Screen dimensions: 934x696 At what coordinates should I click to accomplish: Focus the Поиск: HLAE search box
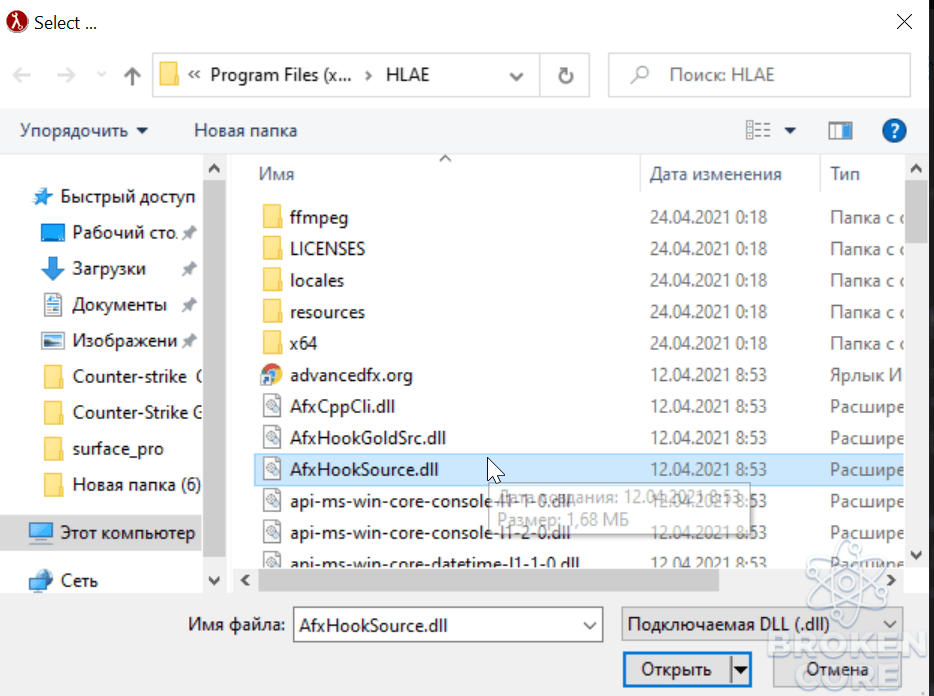pyautogui.click(x=759, y=75)
